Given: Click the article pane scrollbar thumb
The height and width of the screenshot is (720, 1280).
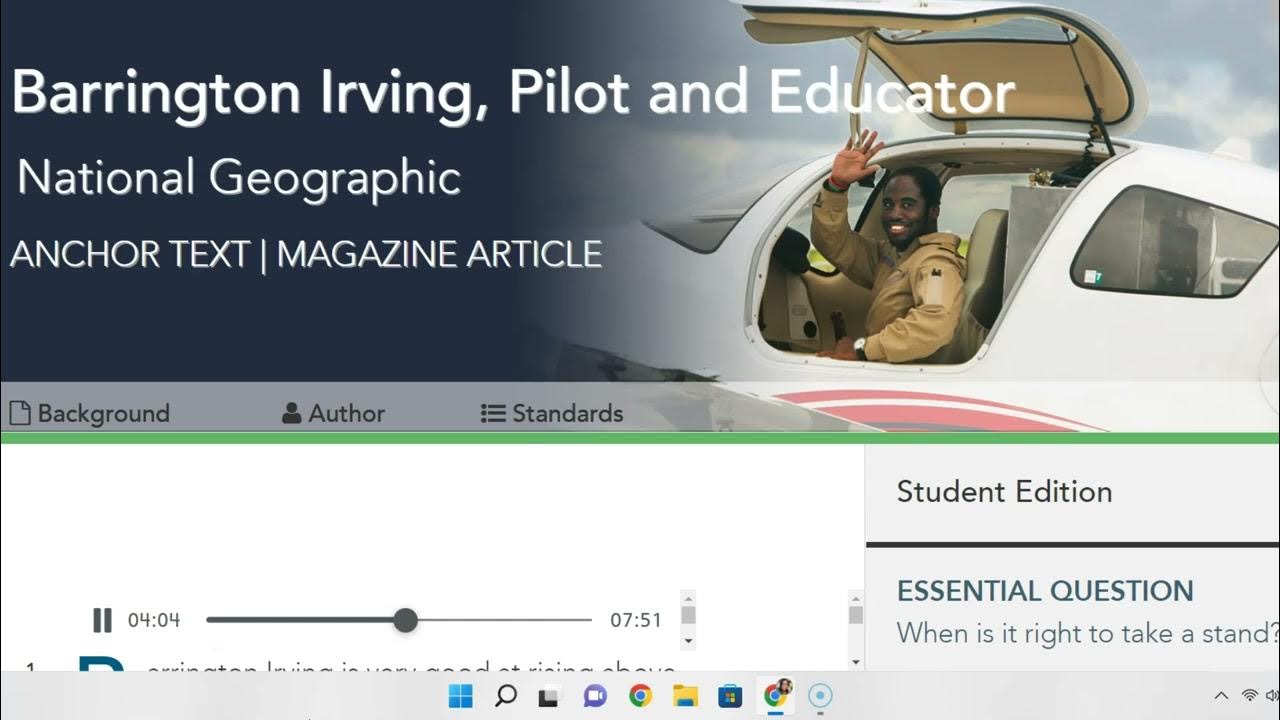Looking at the screenshot, I should tap(855, 614).
